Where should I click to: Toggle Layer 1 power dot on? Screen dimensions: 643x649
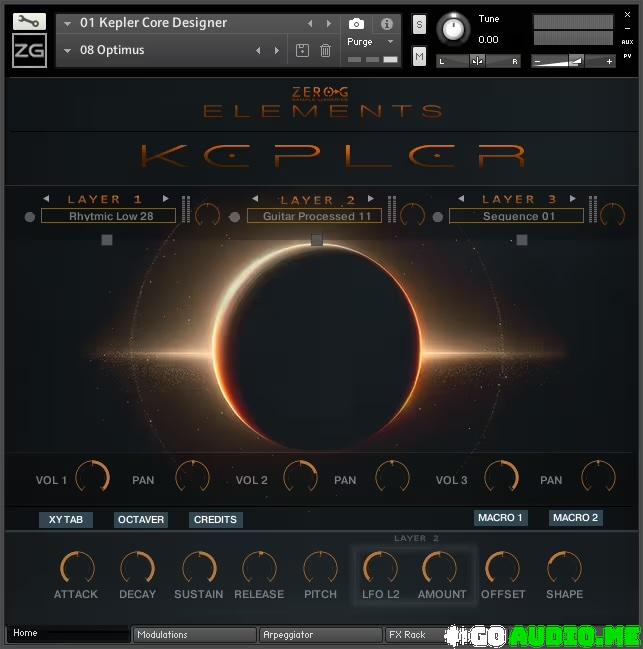[30, 217]
